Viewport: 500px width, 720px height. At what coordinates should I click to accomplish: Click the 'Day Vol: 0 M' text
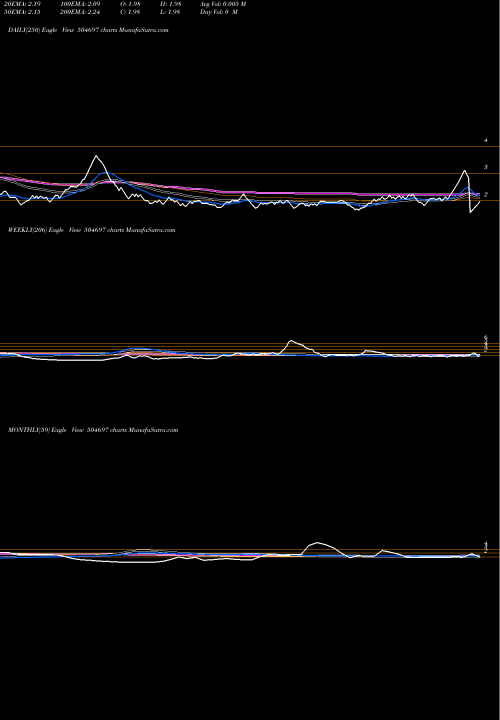tap(219, 12)
